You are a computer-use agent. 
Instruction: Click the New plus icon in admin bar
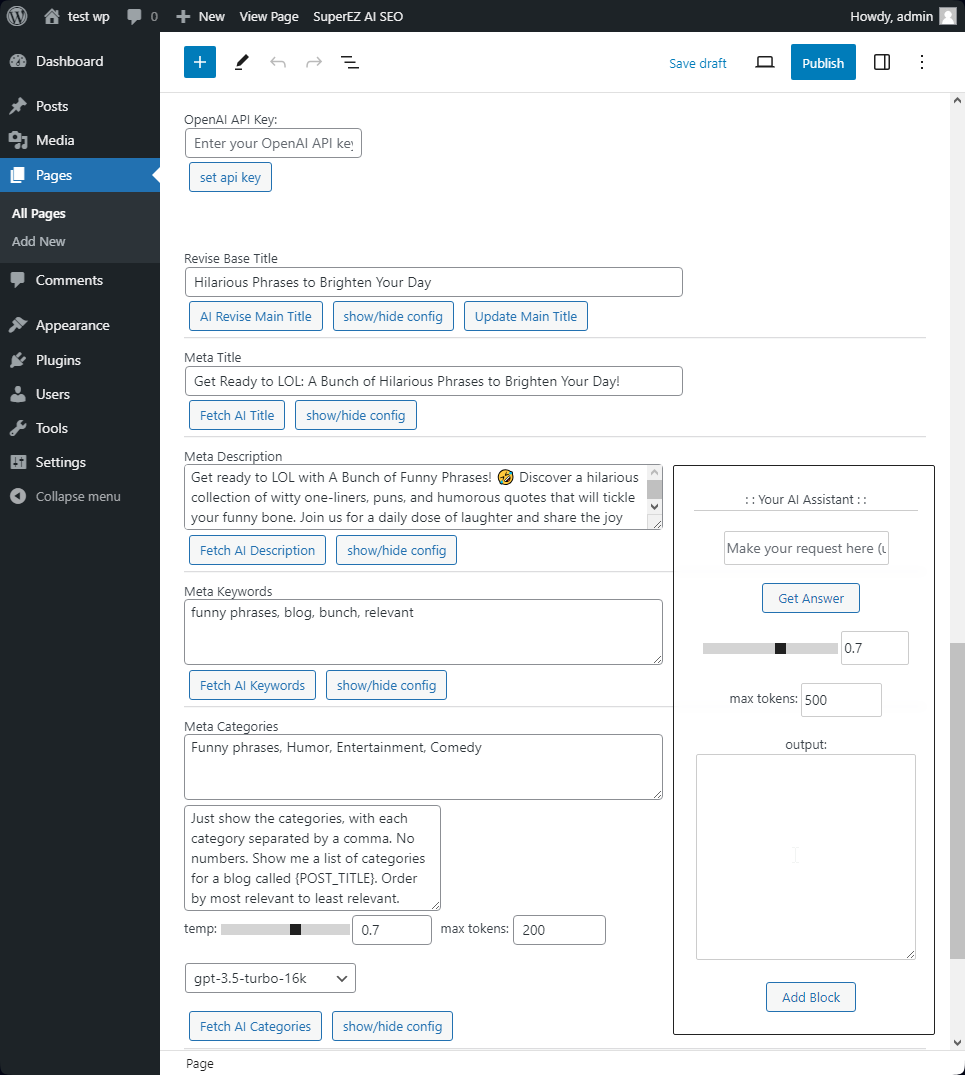(x=183, y=16)
